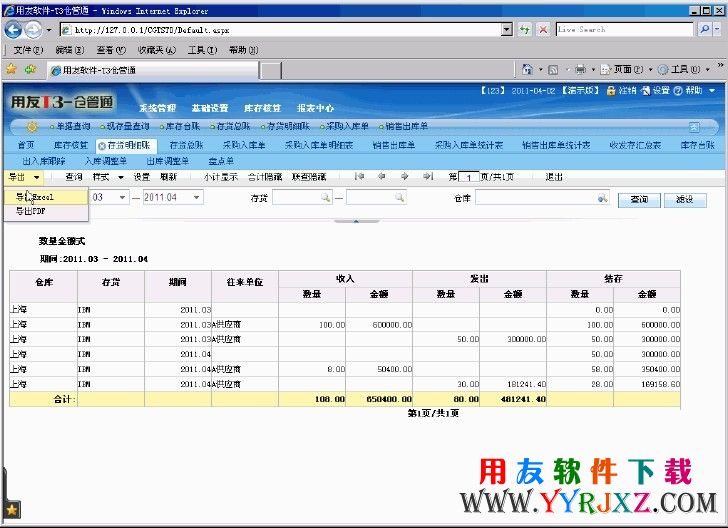Click the 600000.00 income amount cell
This screenshot has width=728, height=528.
(379, 325)
